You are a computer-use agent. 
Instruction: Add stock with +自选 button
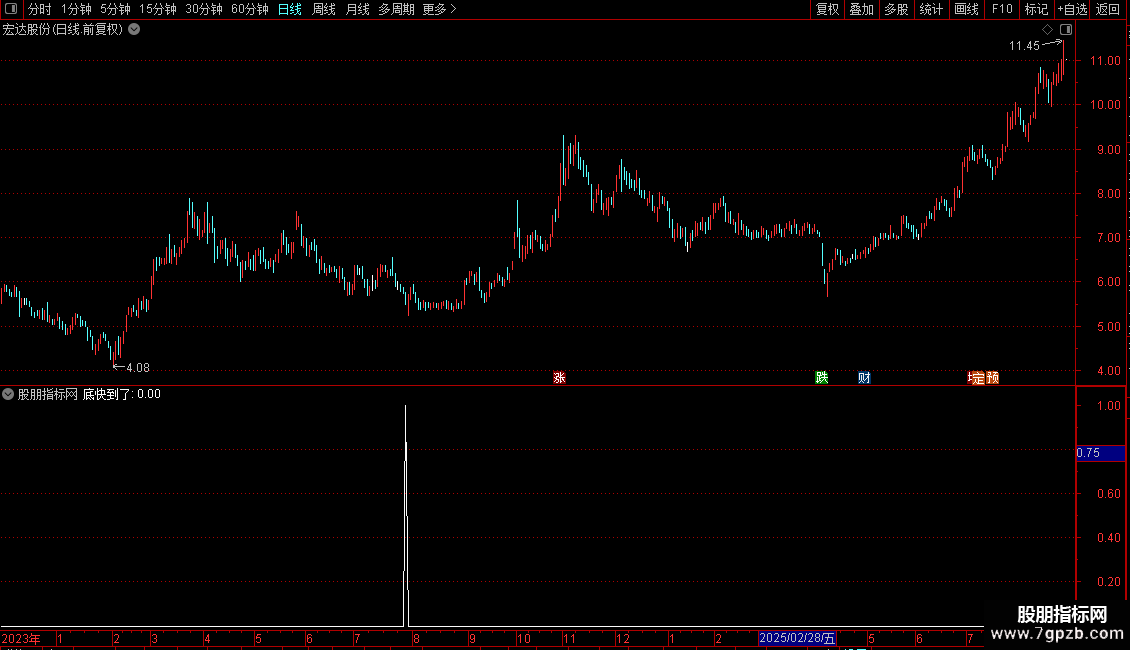(x=1072, y=9)
